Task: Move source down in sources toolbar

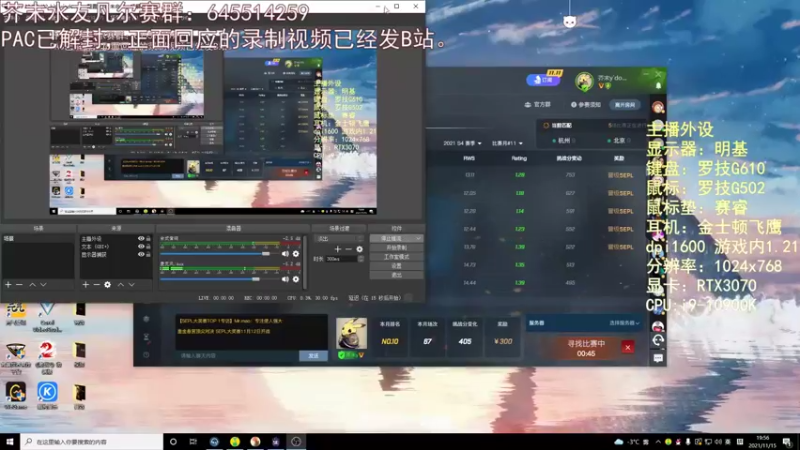Action: tap(132, 285)
